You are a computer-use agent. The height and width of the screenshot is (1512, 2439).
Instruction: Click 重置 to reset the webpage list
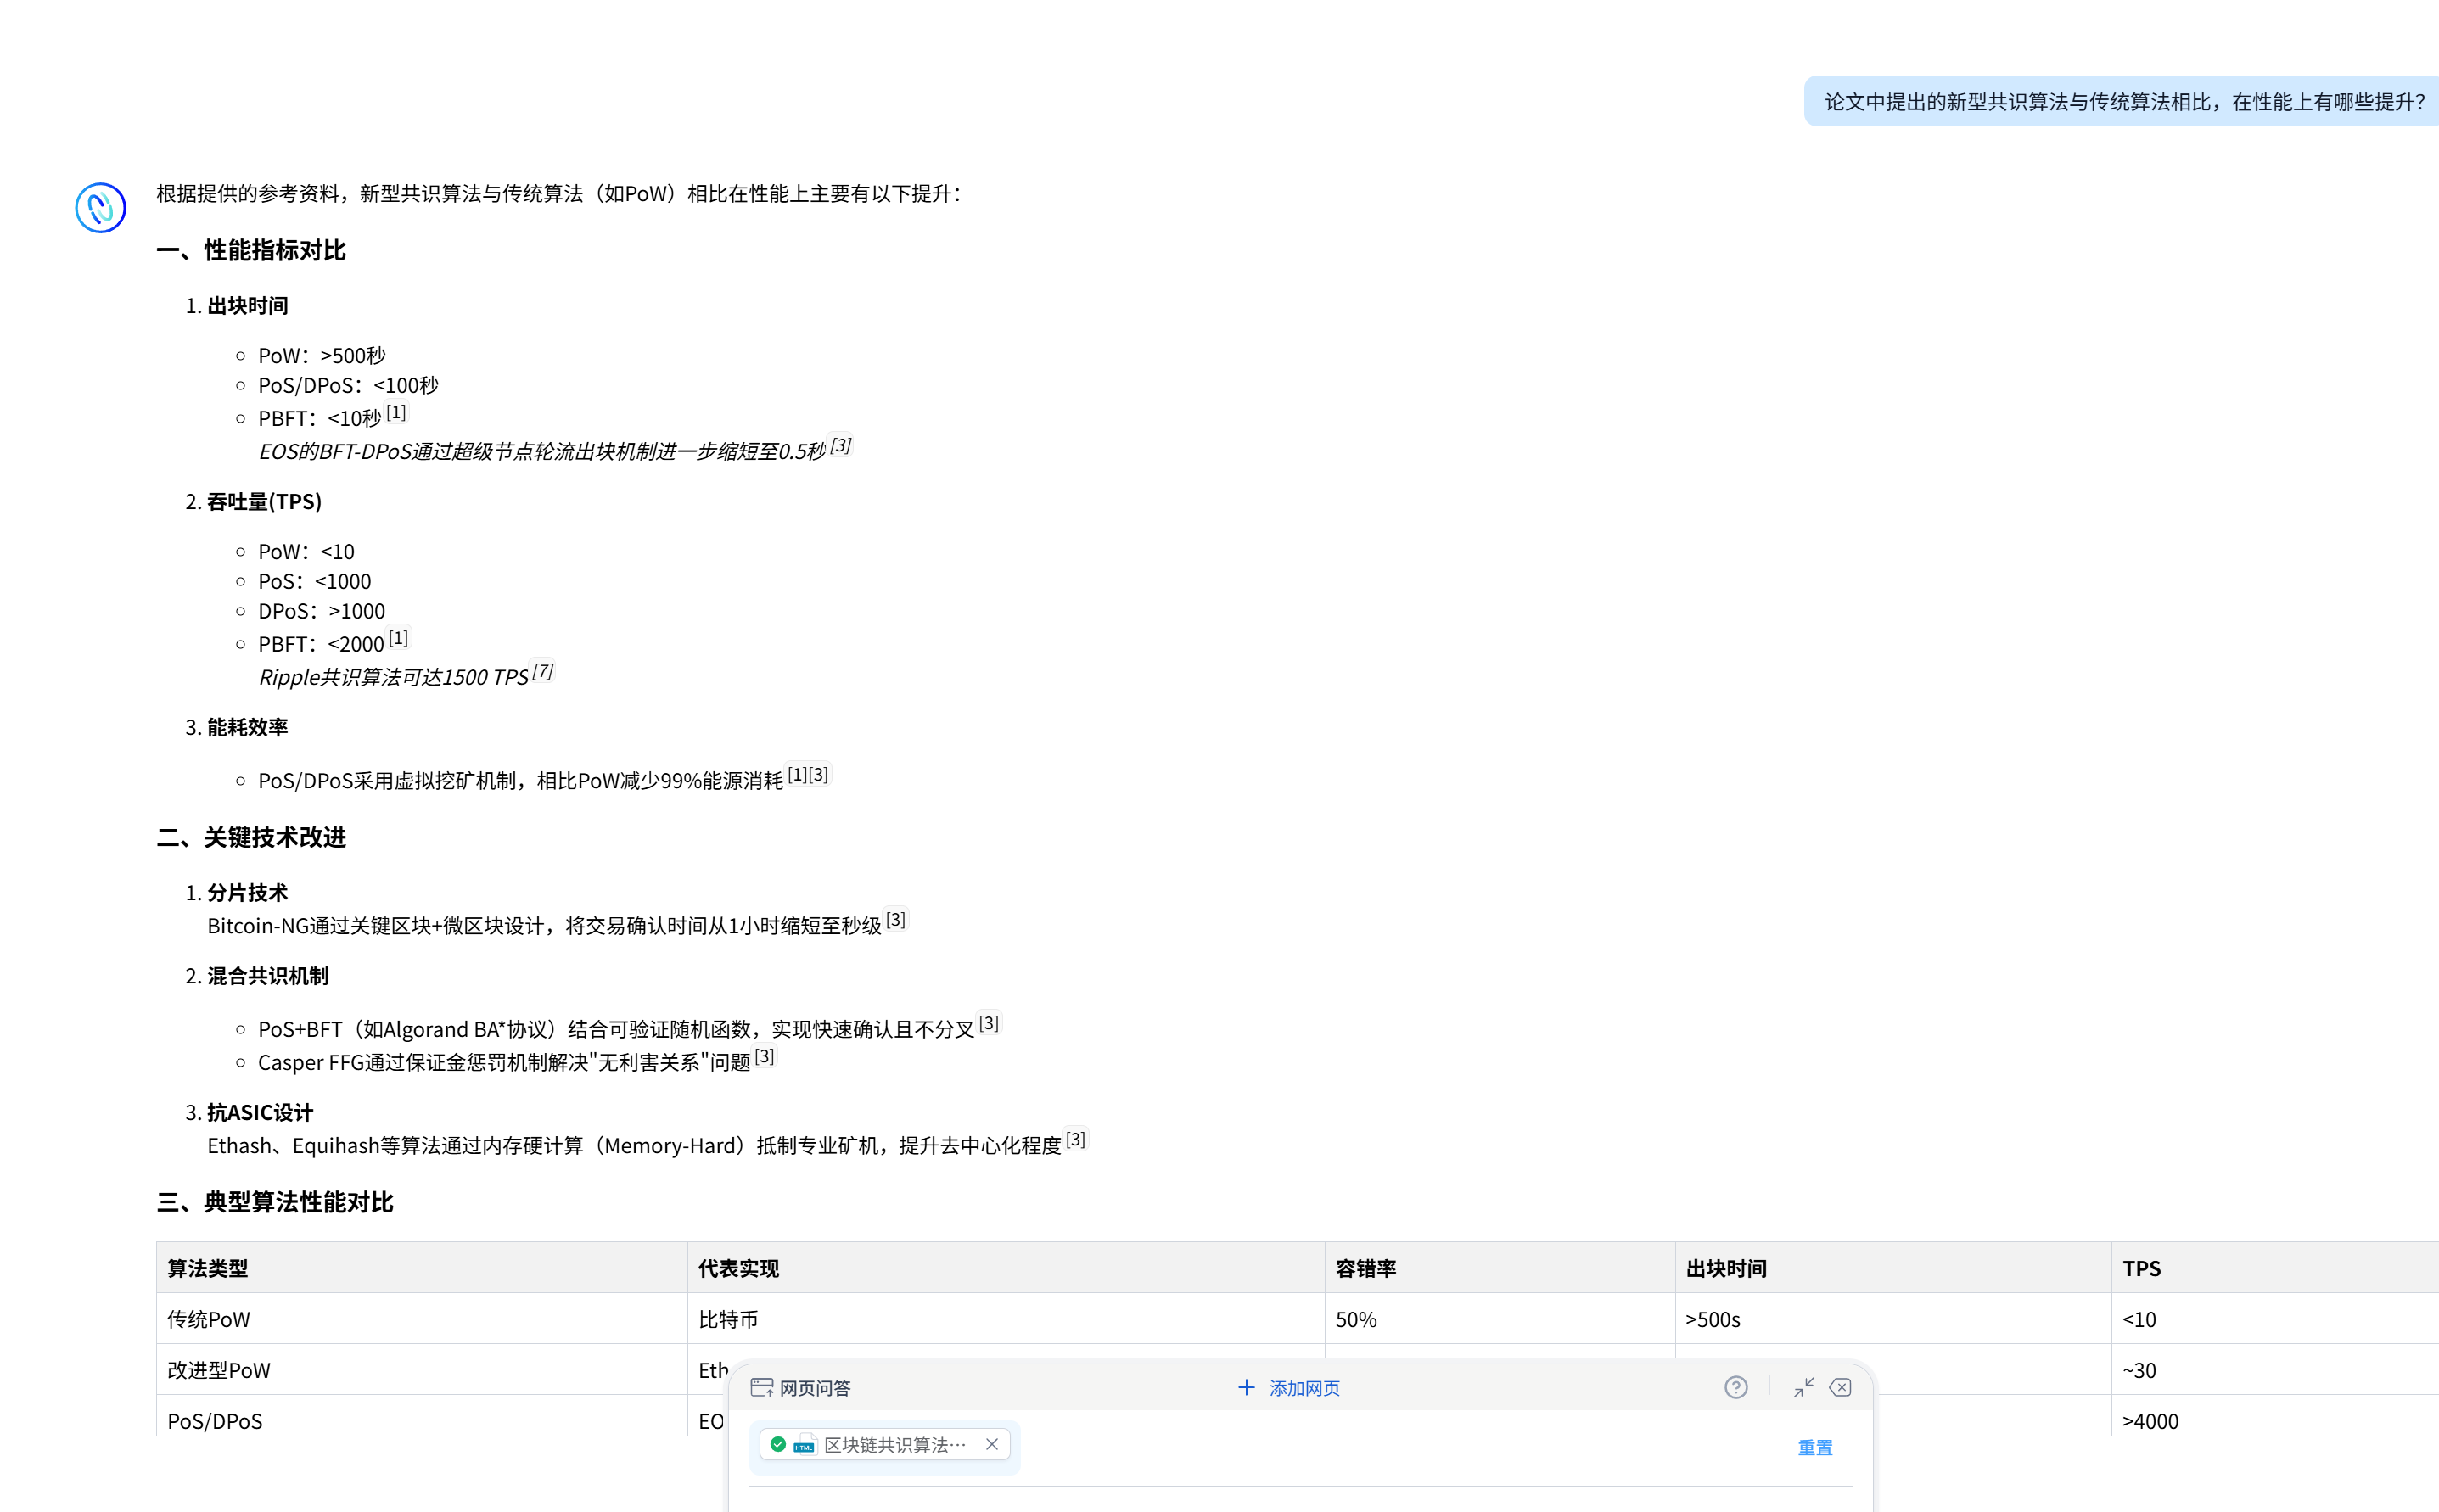tap(1815, 1447)
